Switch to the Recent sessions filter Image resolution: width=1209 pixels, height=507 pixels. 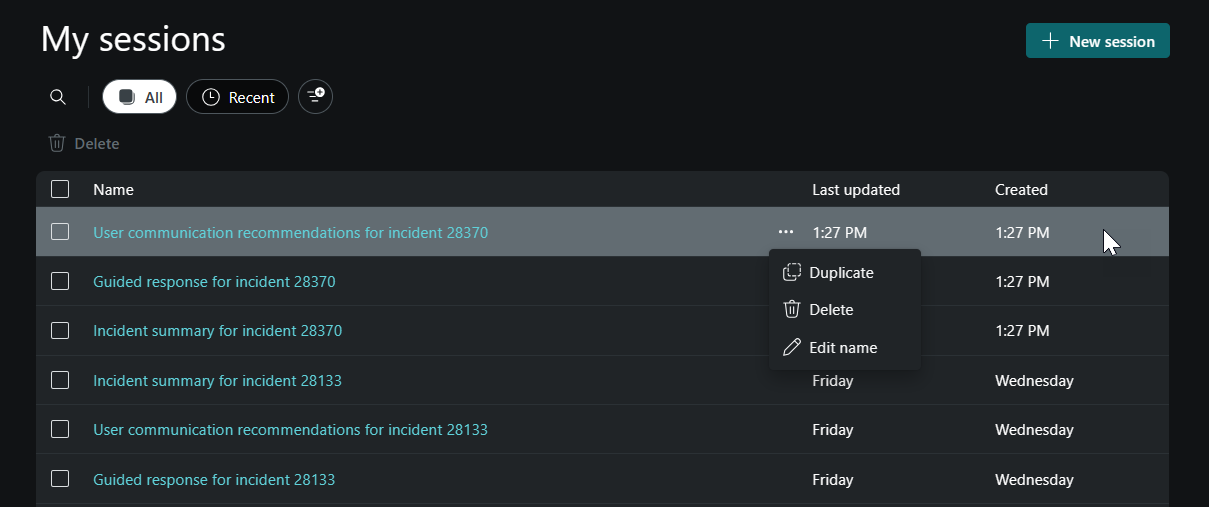(238, 97)
